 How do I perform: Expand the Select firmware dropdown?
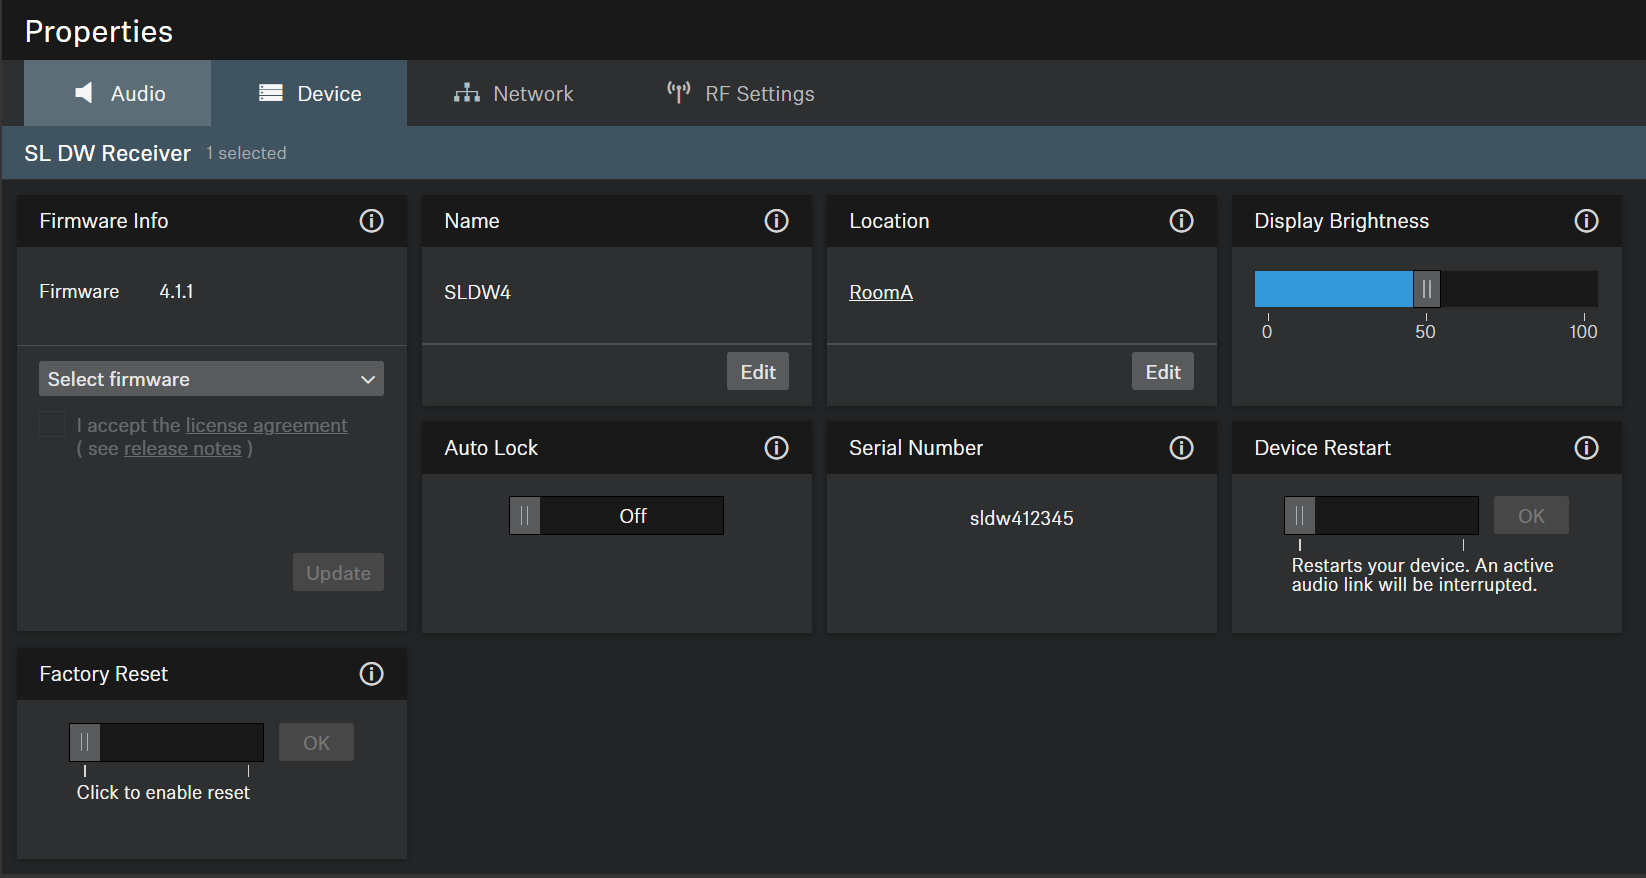point(211,379)
